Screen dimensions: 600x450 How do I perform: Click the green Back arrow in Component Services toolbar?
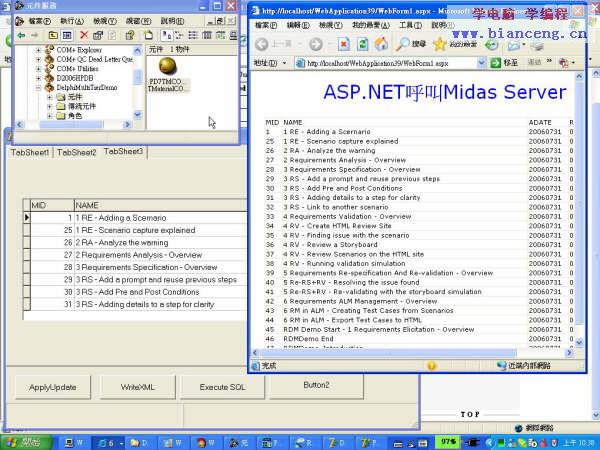click(x=21, y=36)
